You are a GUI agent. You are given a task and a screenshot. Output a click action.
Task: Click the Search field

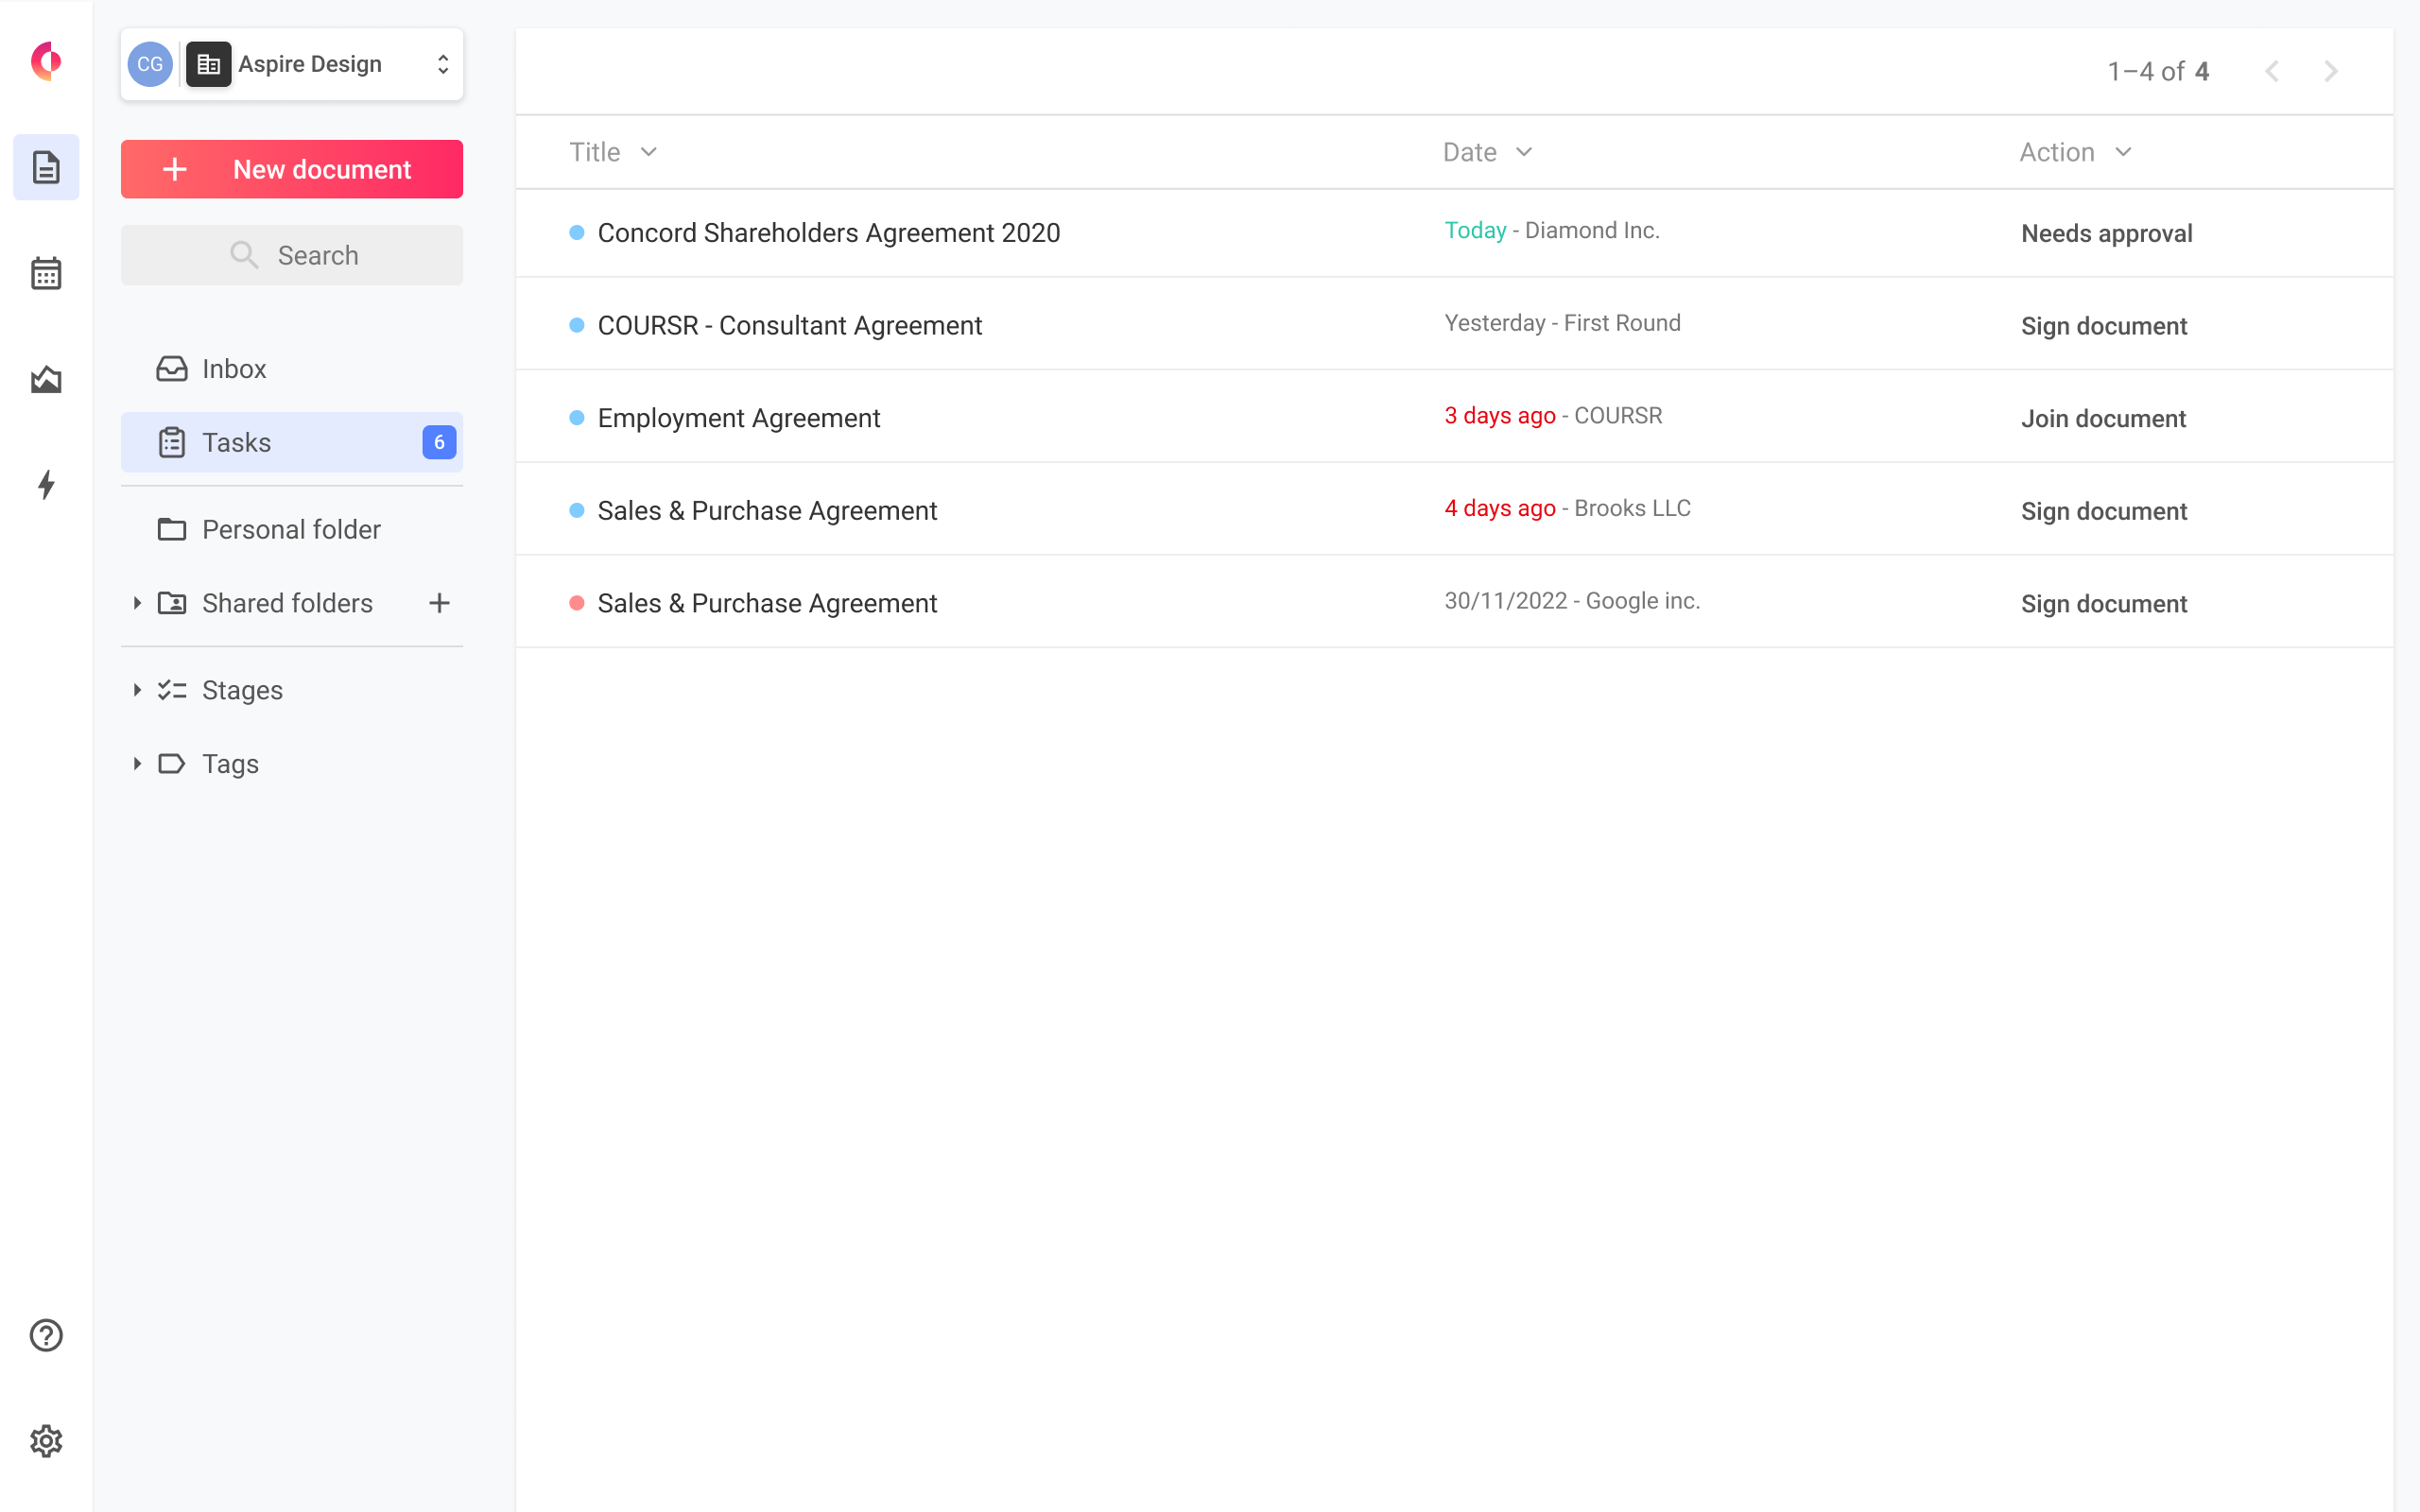pyautogui.click(x=292, y=255)
